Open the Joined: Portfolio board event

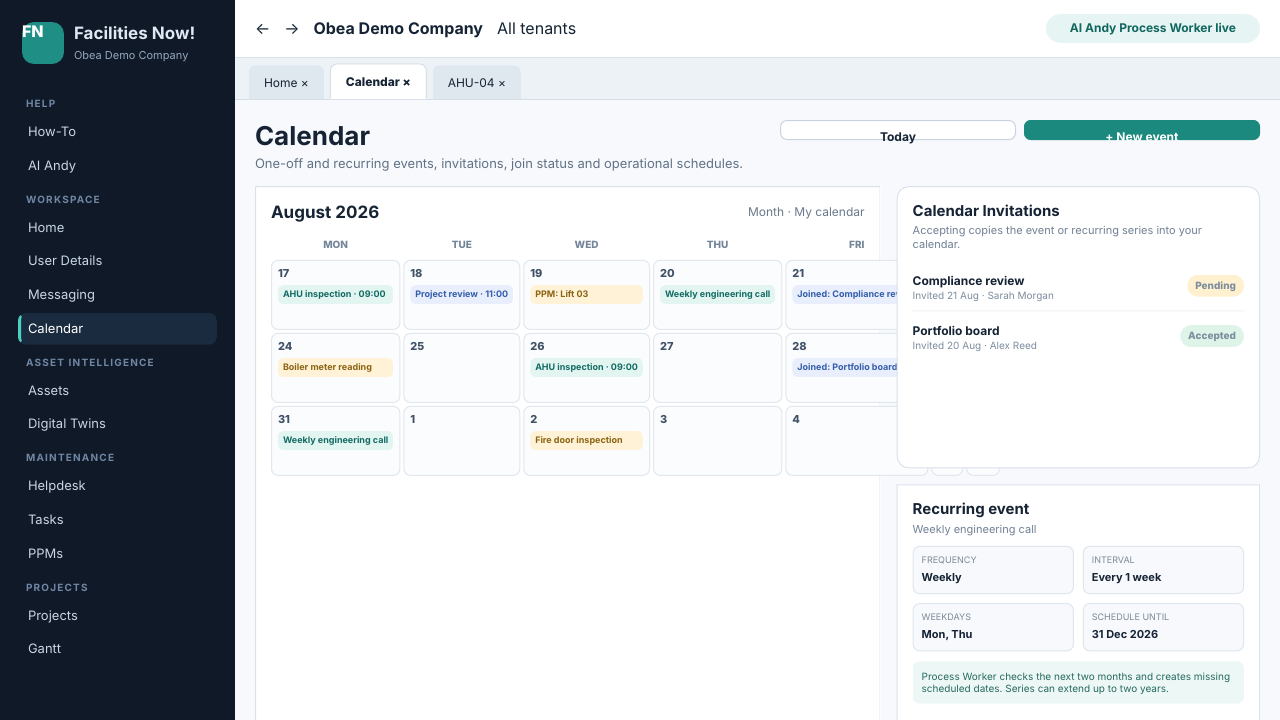pyautogui.click(x=845, y=367)
